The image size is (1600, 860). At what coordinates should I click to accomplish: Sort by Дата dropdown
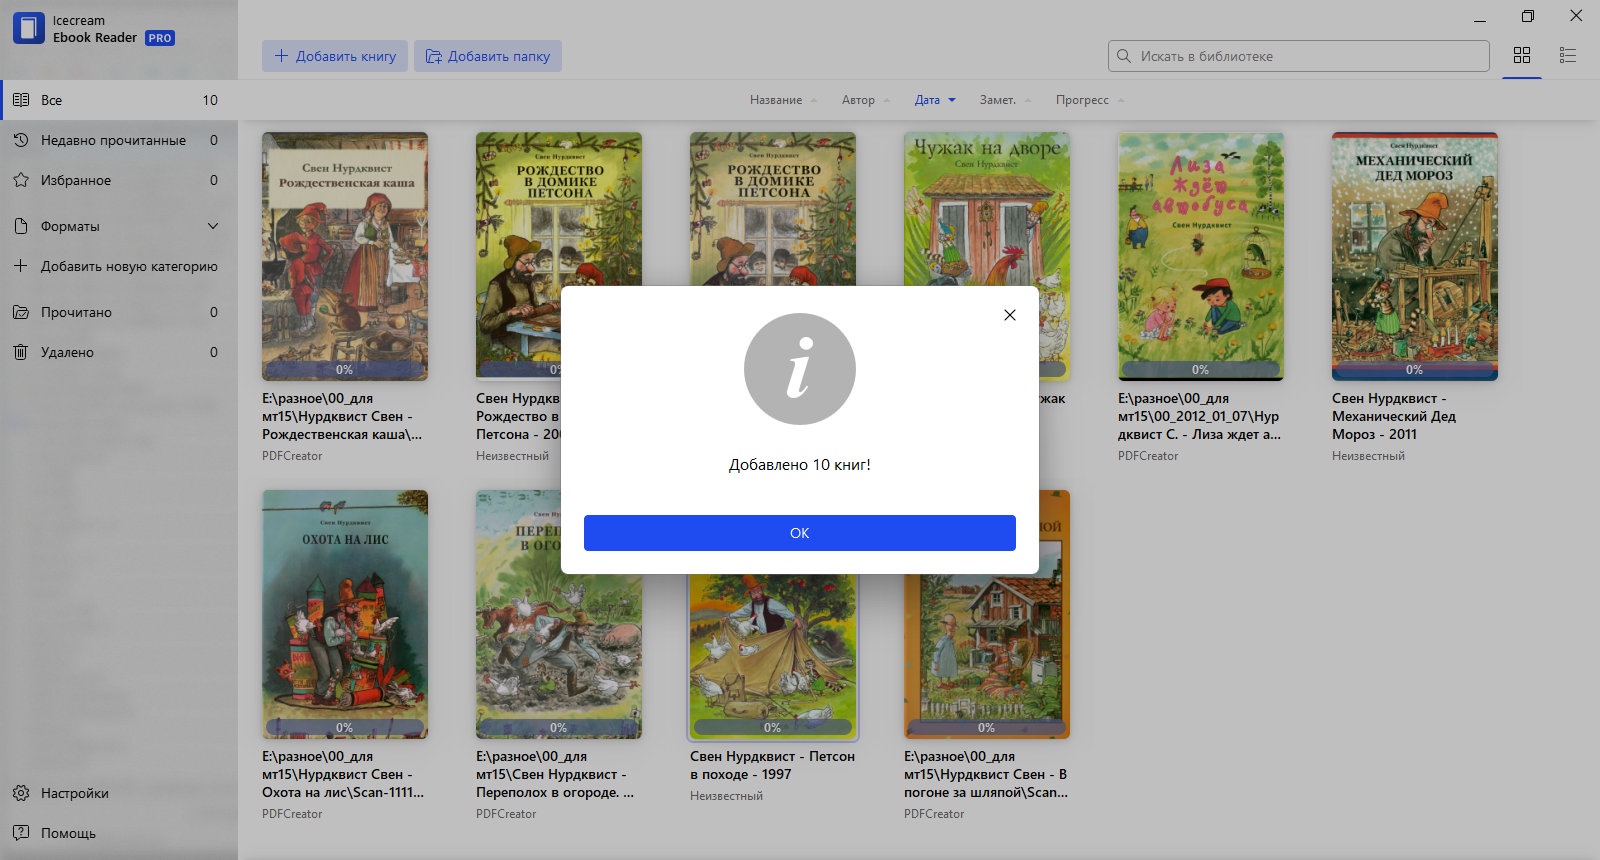pos(935,100)
